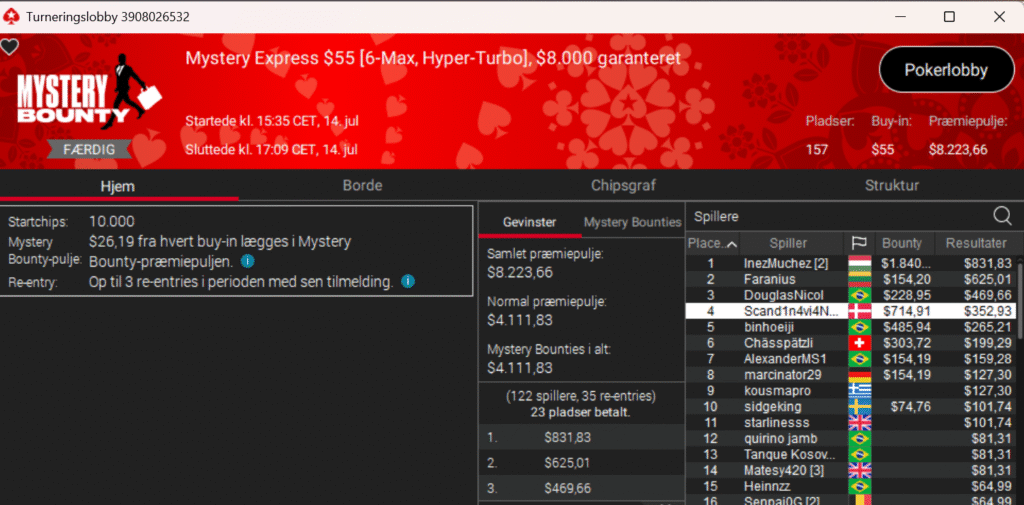1024x505 pixels.
Task: Select the Mystery Bounties tab
Action: point(632,222)
